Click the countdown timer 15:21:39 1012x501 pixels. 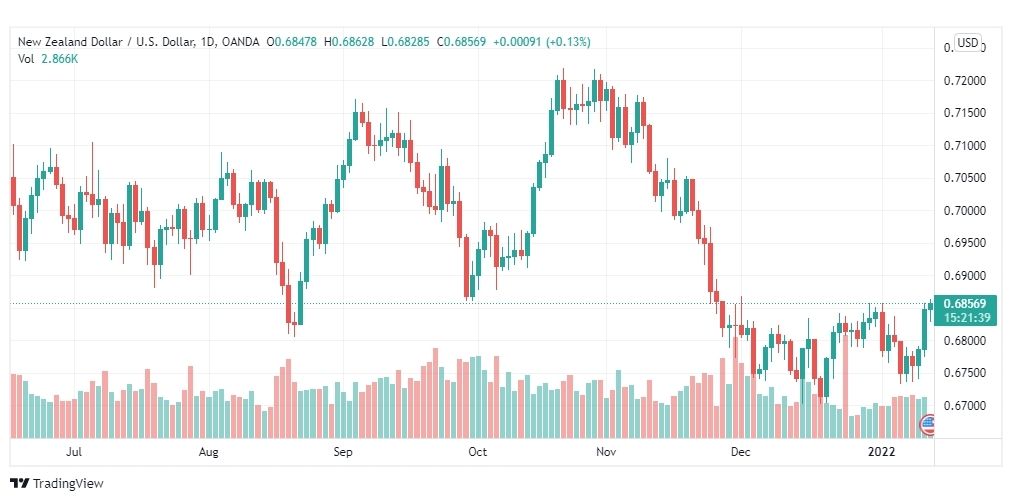[965, 318]
